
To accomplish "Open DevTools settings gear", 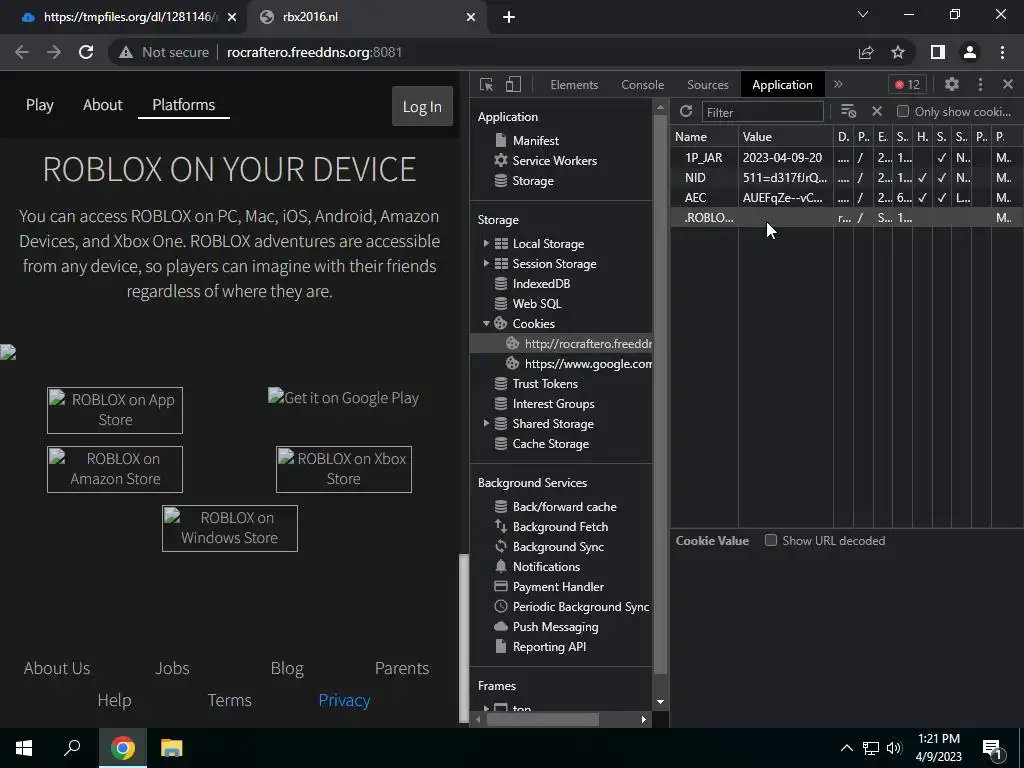I will tap(952, 84).
